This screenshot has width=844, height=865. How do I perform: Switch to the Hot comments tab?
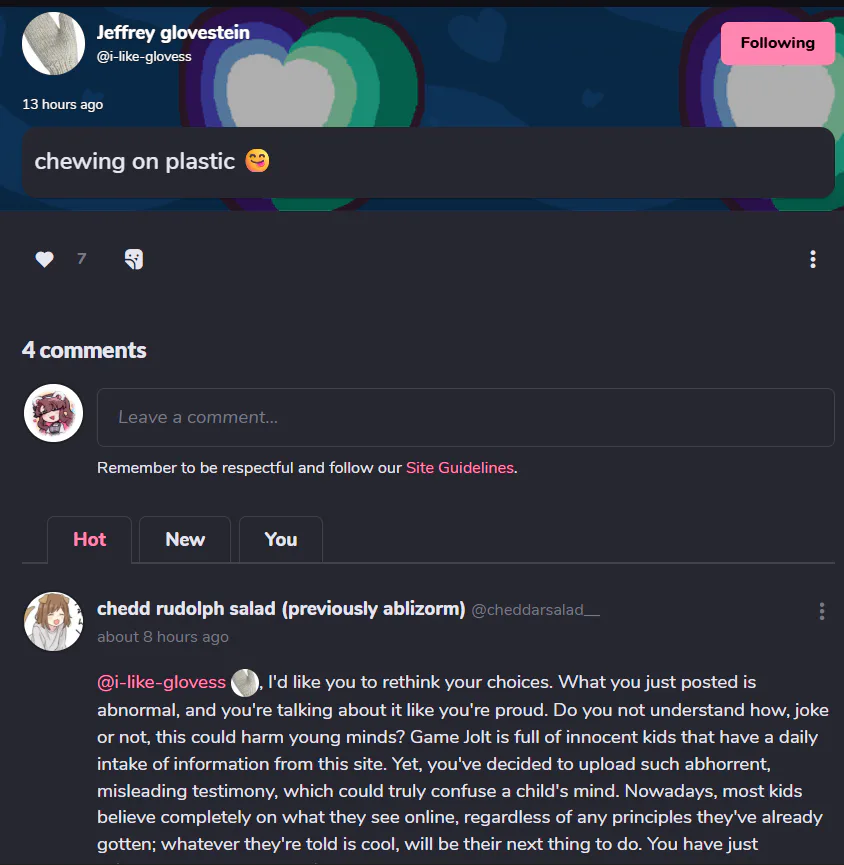pos(89,540)
